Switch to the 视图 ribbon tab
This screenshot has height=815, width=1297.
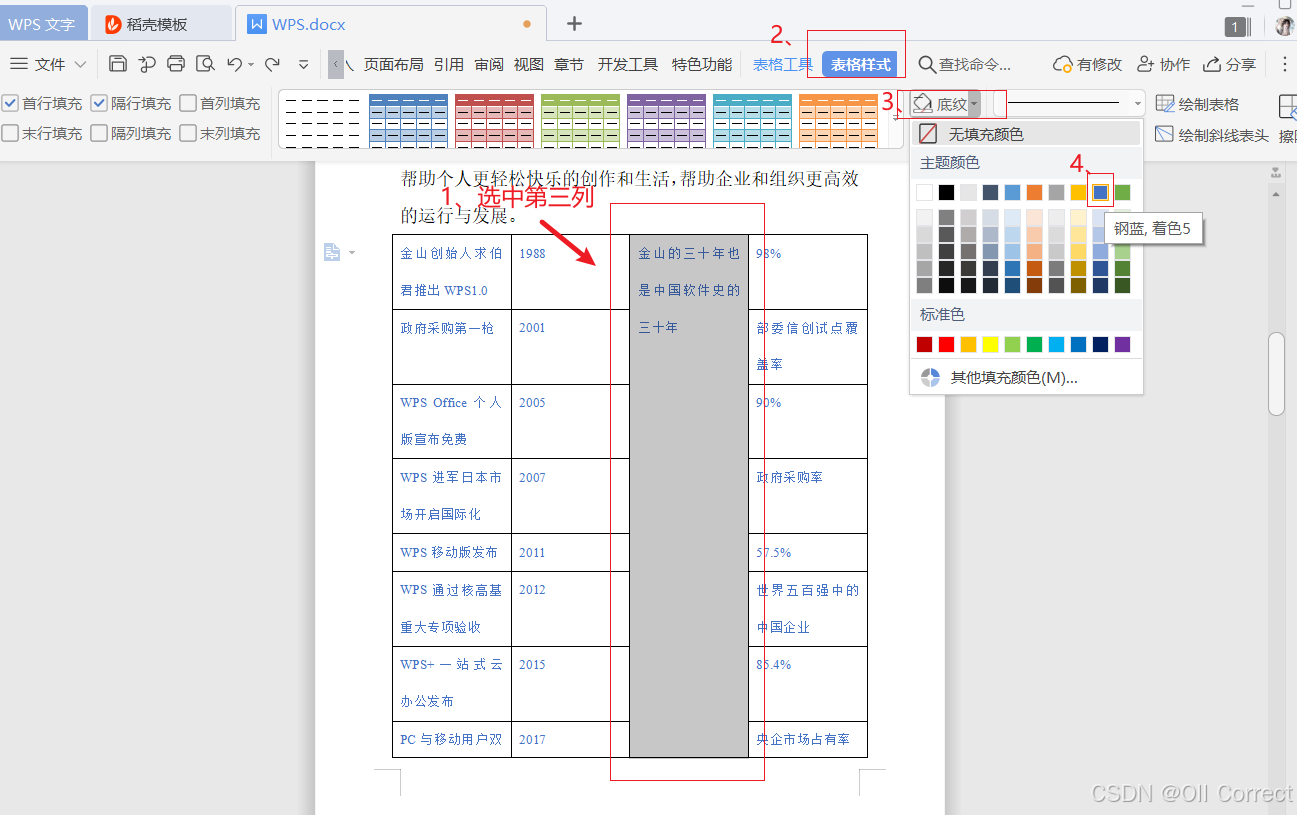[529, 64]
